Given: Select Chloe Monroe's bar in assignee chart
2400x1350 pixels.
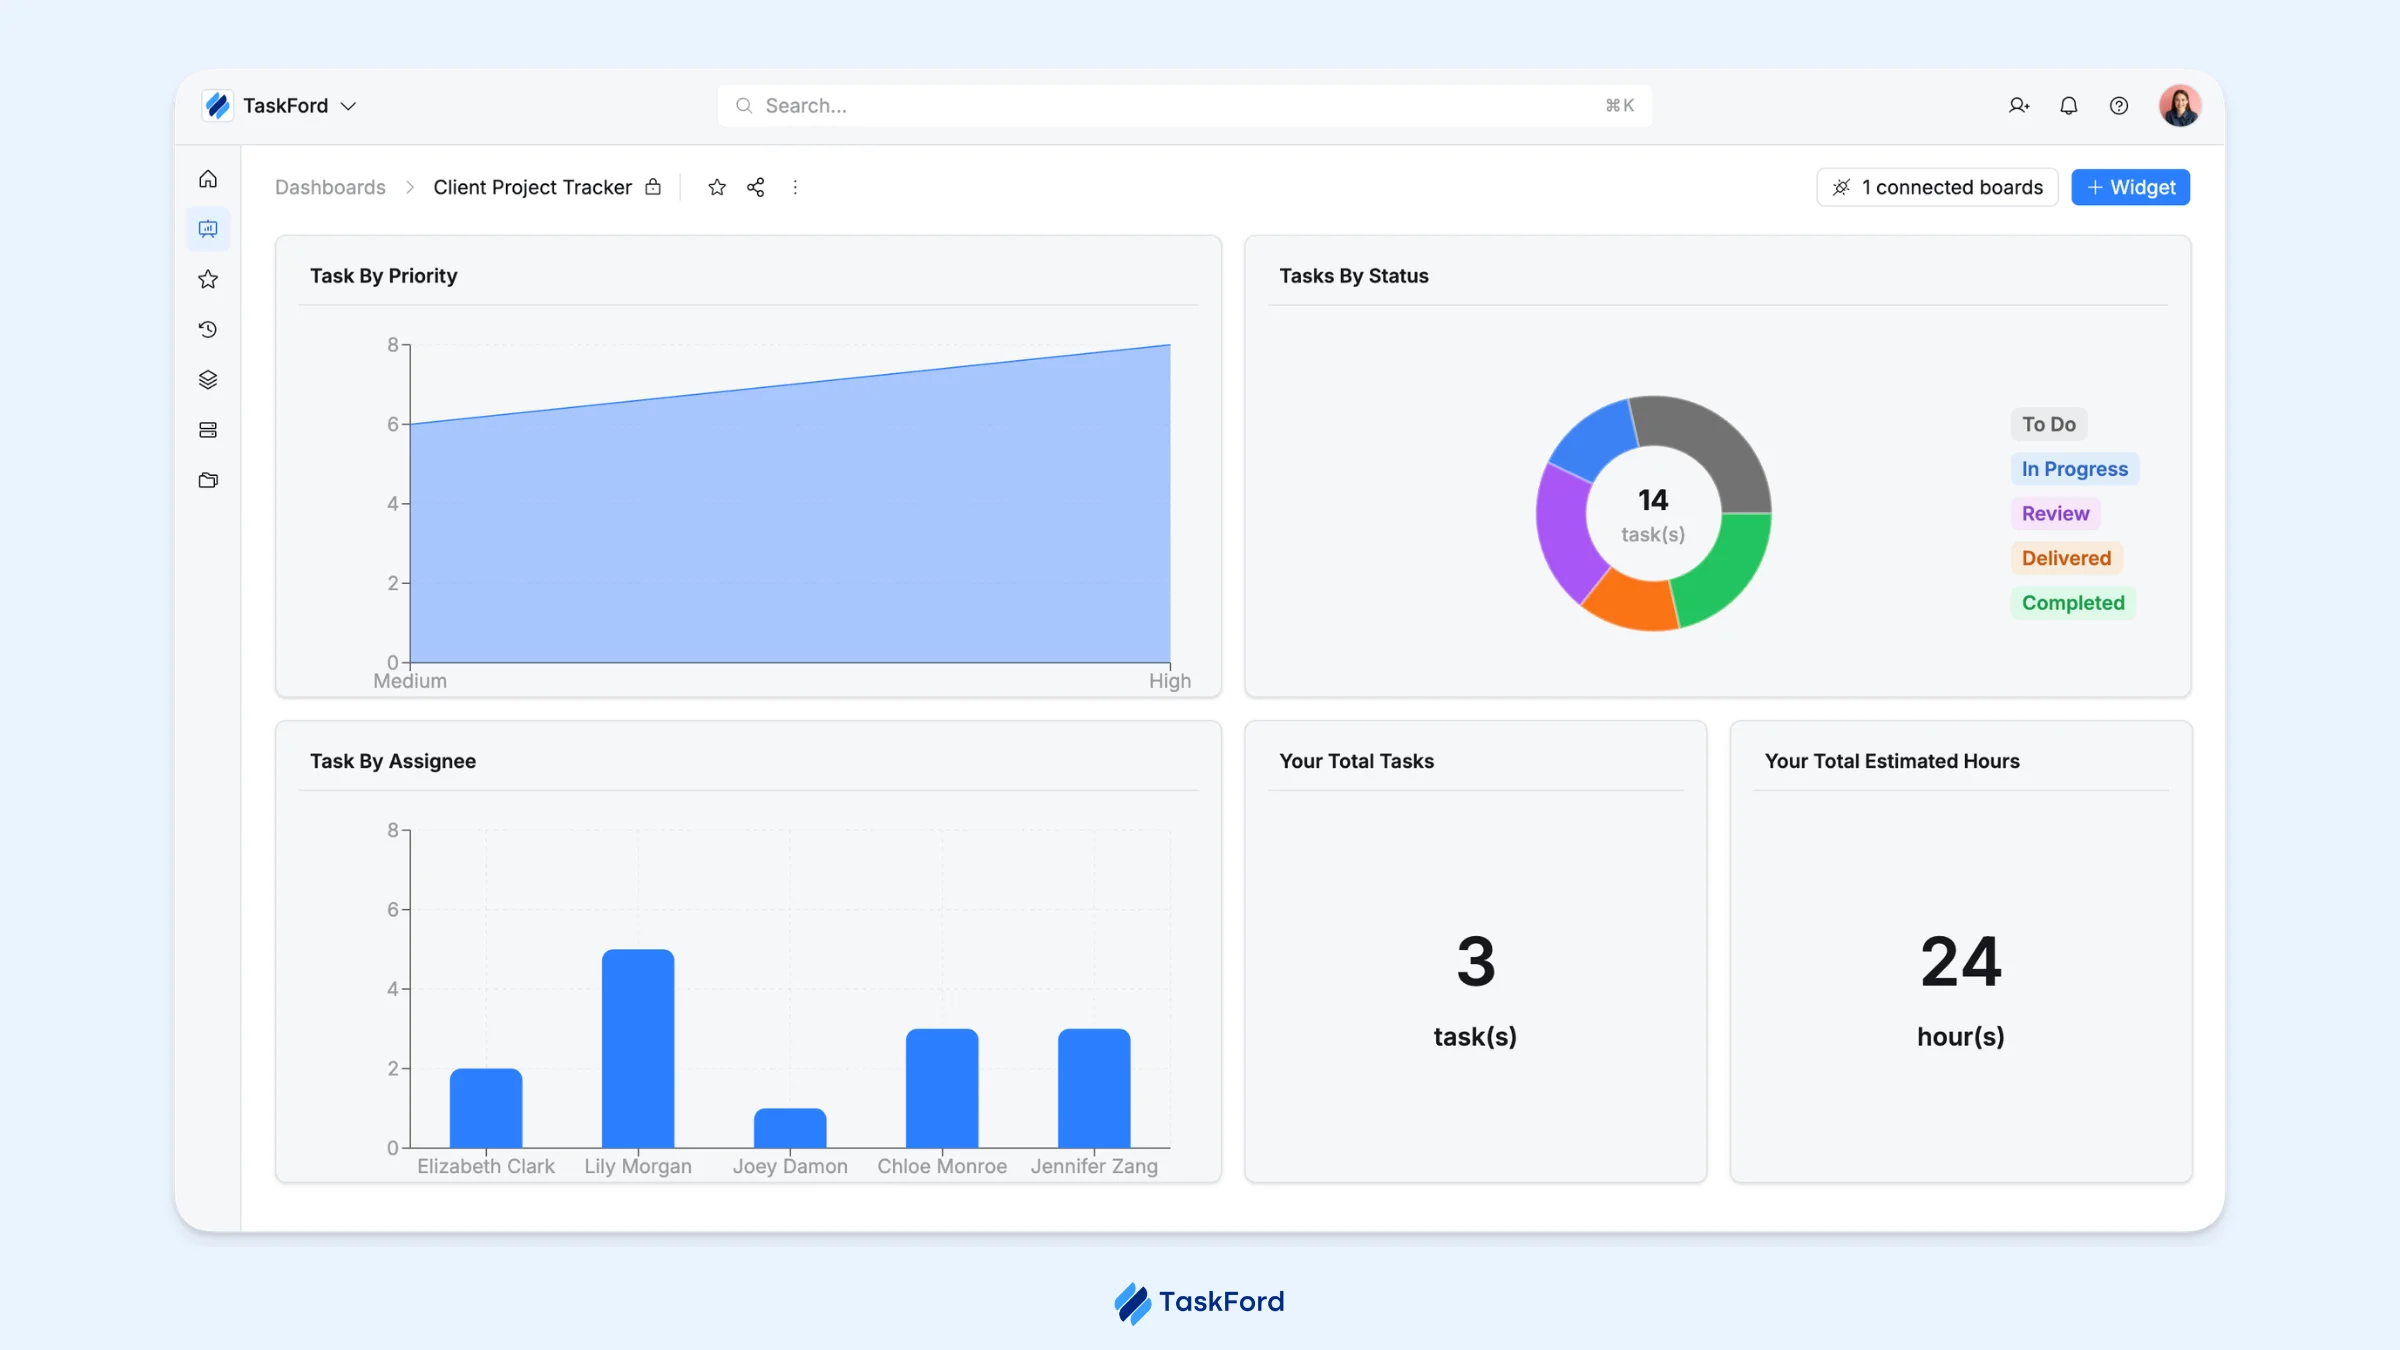Looking at the screenshot, I should [942, 1088].
